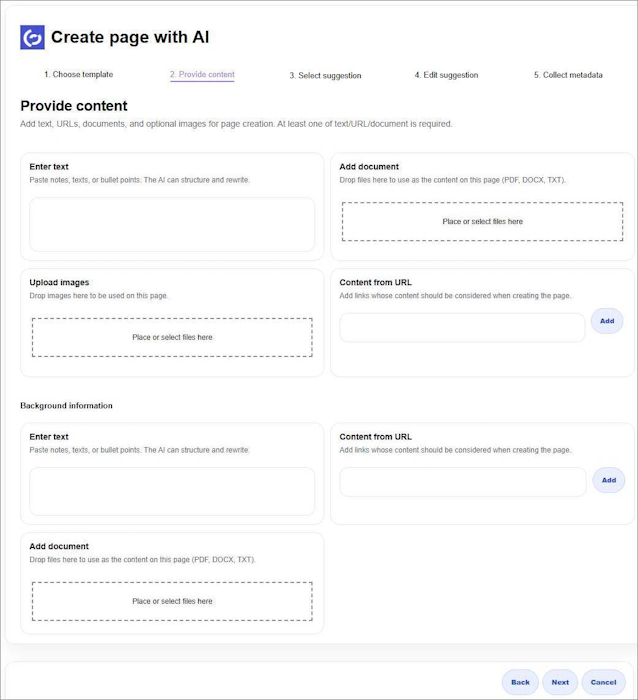This screenshot has height=700, width=638.
Task: Focus the top Enter text box
Action: (172, 224)
